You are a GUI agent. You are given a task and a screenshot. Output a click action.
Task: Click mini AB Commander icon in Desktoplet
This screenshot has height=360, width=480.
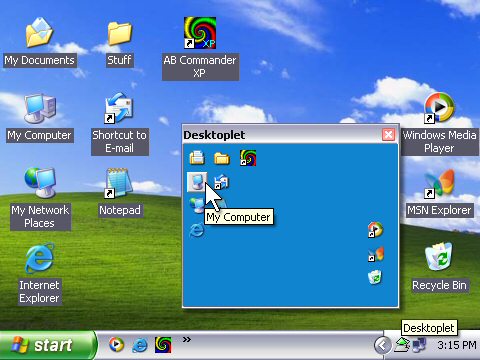point(248,158)
